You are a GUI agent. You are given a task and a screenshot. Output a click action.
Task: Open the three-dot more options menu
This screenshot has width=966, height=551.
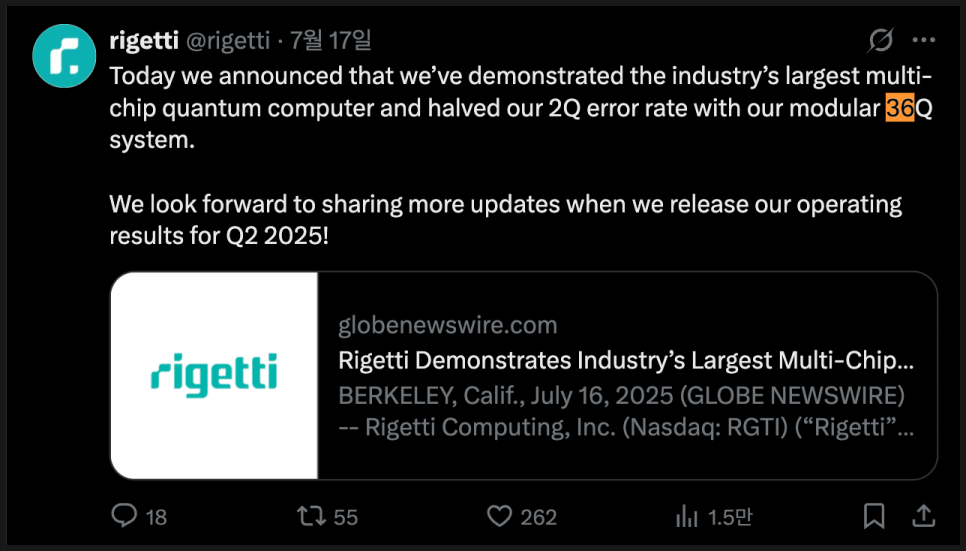pyautogui.click(x=925, y=40)
